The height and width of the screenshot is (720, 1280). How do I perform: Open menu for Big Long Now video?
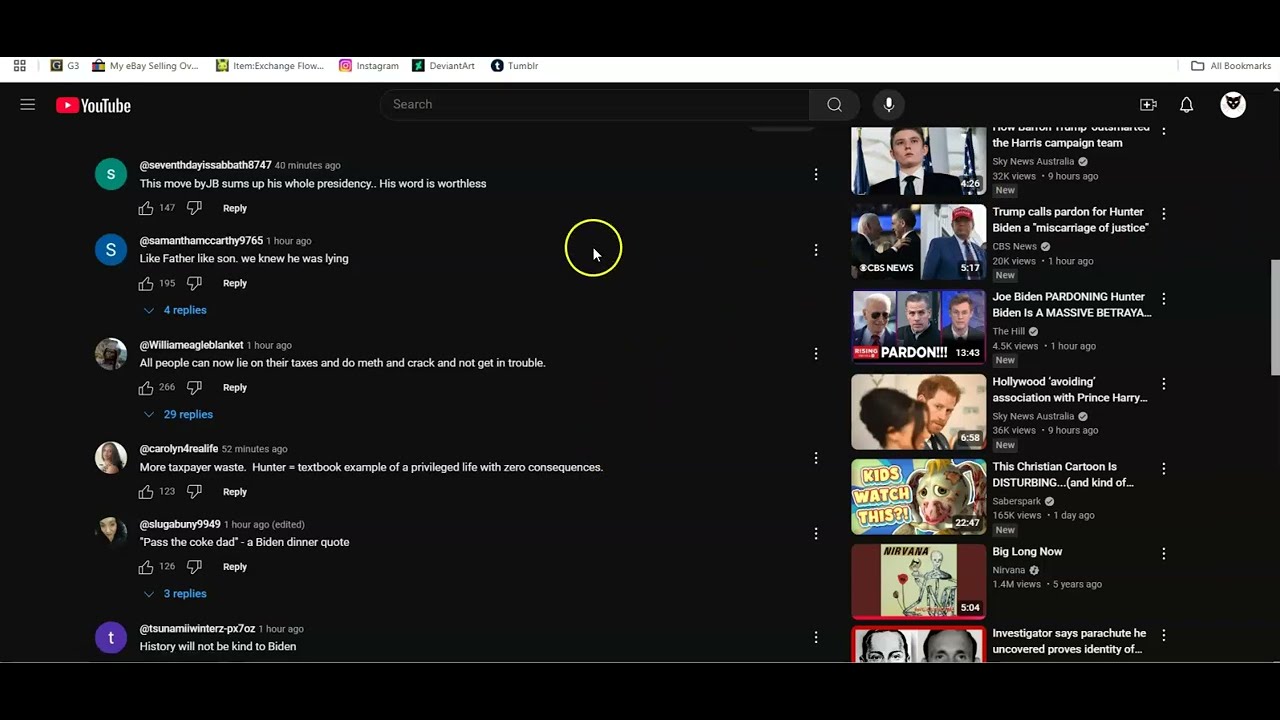click(1164, 554)
